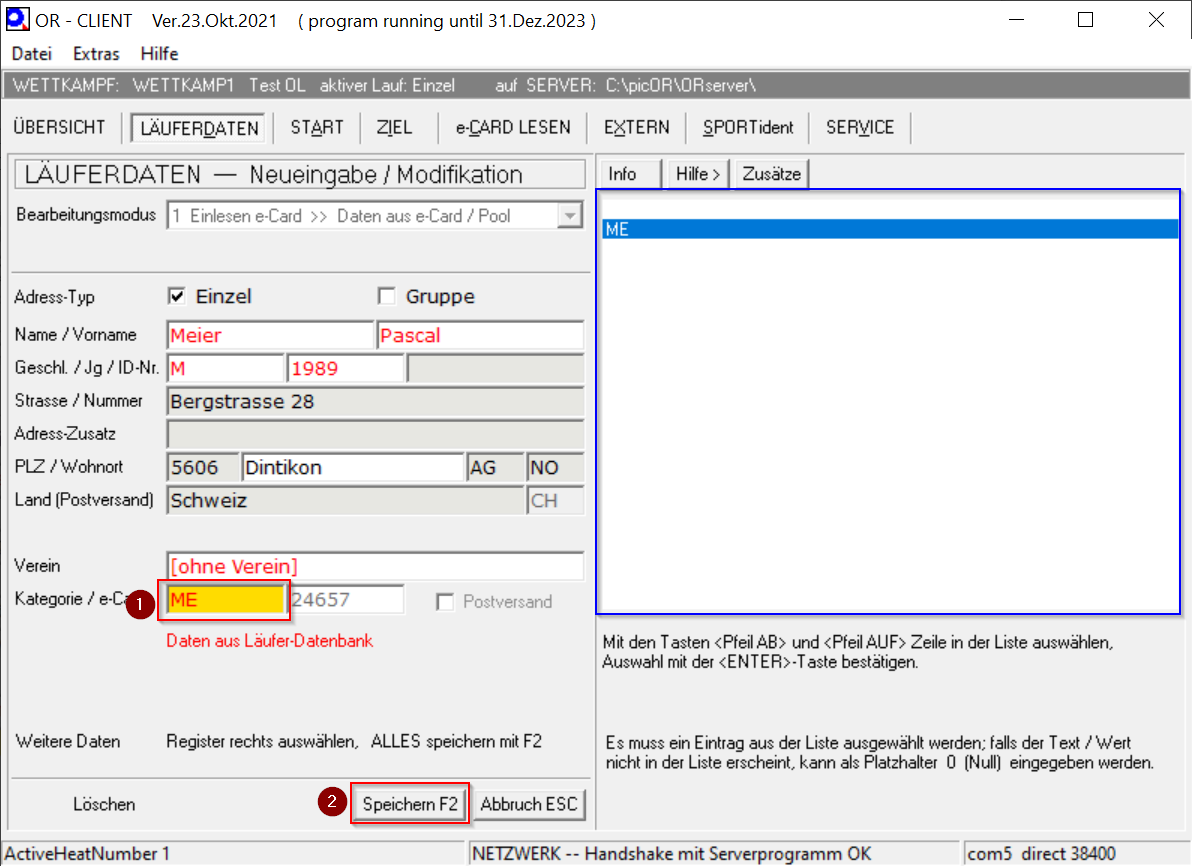Switch to the ÜBERSICHT tab
The height and width of the screenshot is (866, 1192).
pos(59,127)
